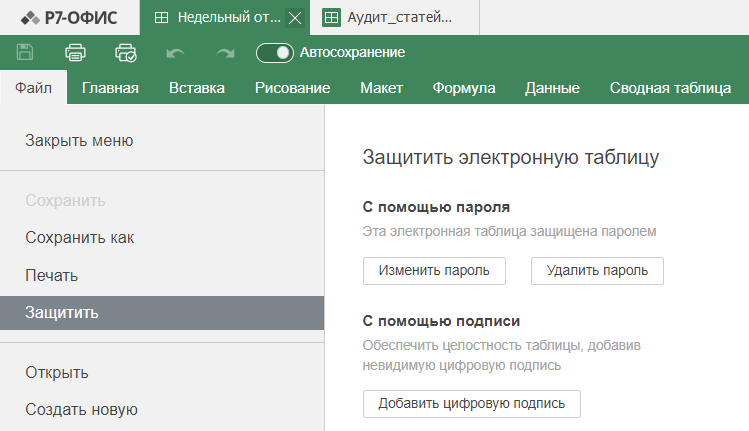
Task: Toggle the Автосохранение switch
Action: [275, 53]
